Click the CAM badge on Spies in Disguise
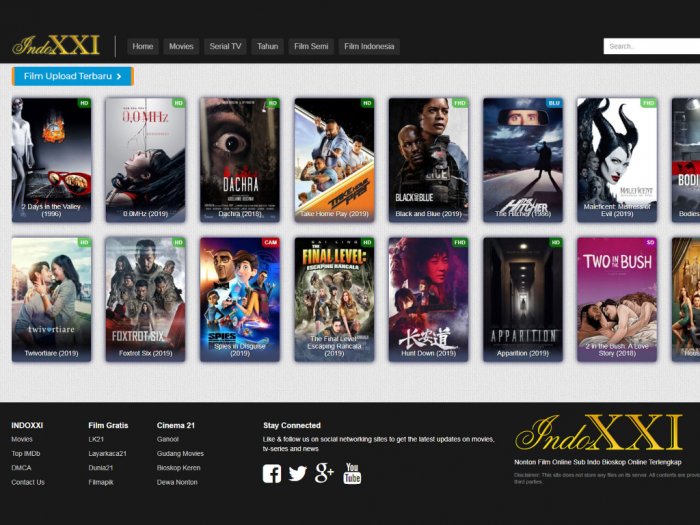The height and width of the screenshot is (525, 700). click(271, 242)
